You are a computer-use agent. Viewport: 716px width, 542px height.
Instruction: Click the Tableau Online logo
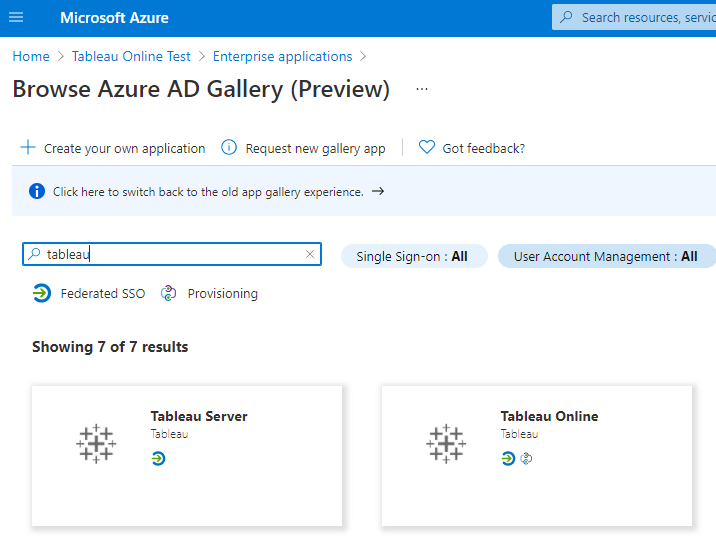click(x=446, y=444)
